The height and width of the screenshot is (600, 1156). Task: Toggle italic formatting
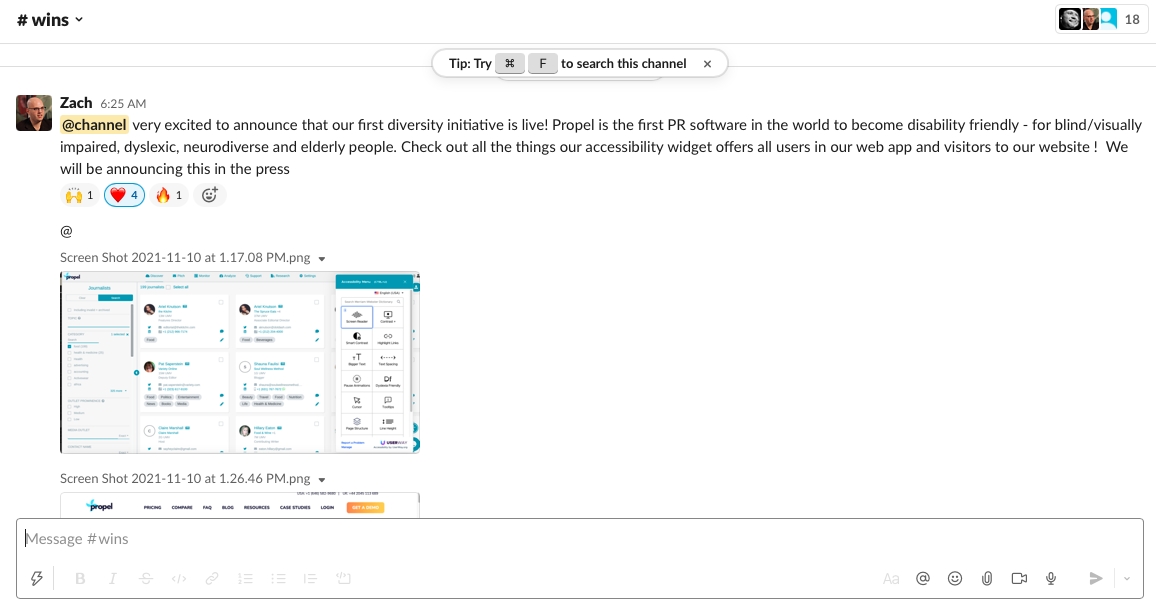(113, 579)
